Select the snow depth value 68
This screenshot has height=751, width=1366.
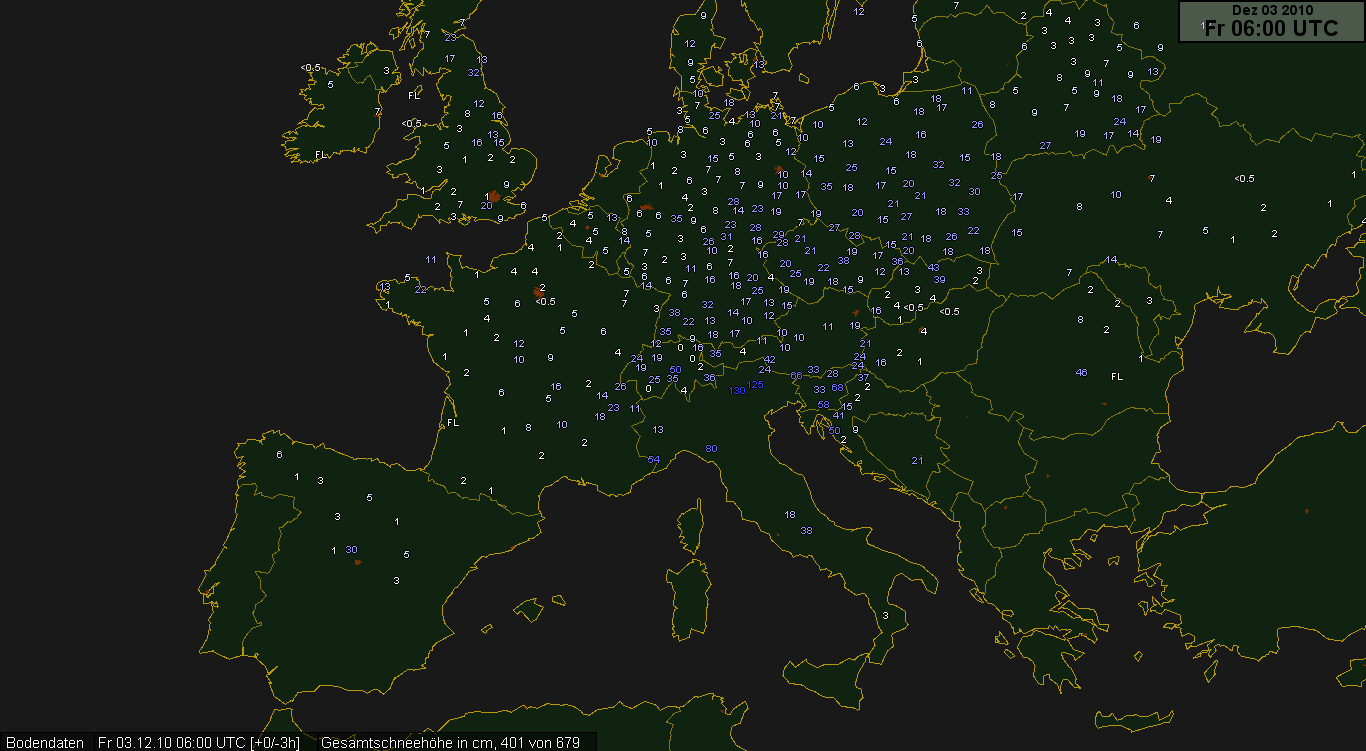point(838,387)
